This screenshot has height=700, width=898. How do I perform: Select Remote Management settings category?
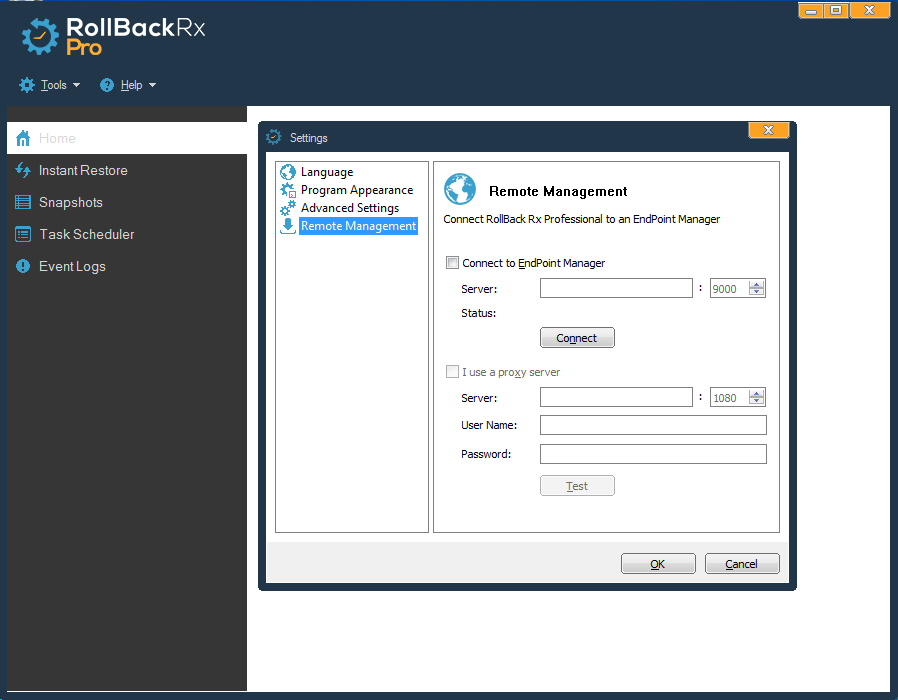[x=359, y=226]
